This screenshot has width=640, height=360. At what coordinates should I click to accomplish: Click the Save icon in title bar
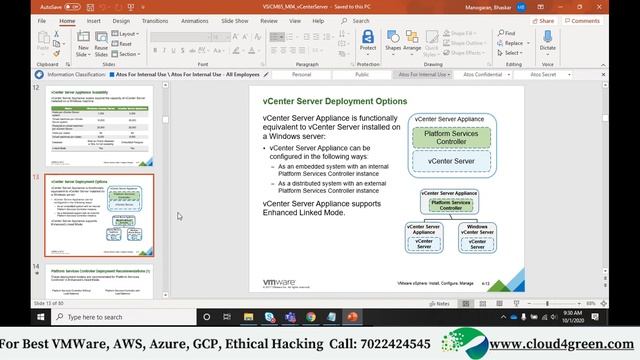pos(91,7)
